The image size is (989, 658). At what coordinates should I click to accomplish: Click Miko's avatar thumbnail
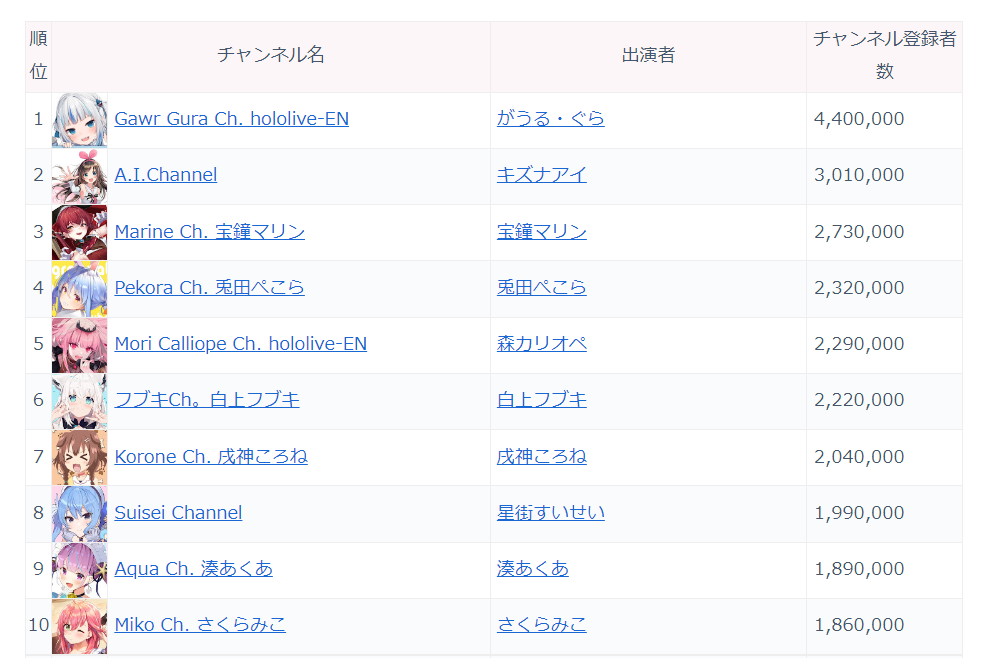79,625
